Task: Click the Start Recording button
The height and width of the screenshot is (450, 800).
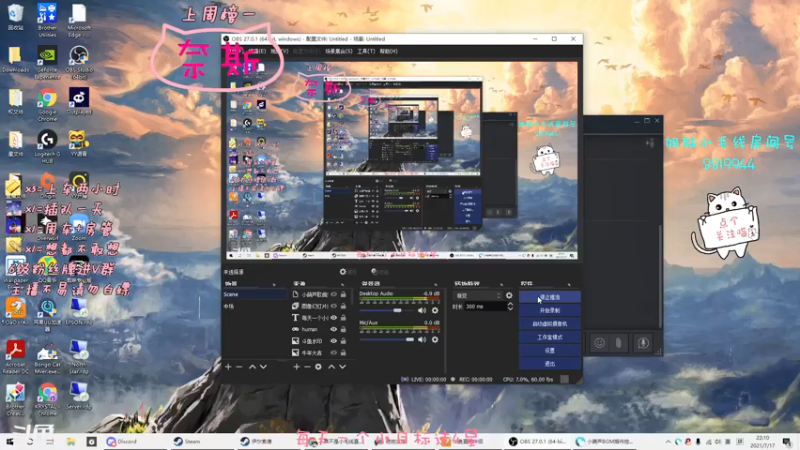Action: 549,310
